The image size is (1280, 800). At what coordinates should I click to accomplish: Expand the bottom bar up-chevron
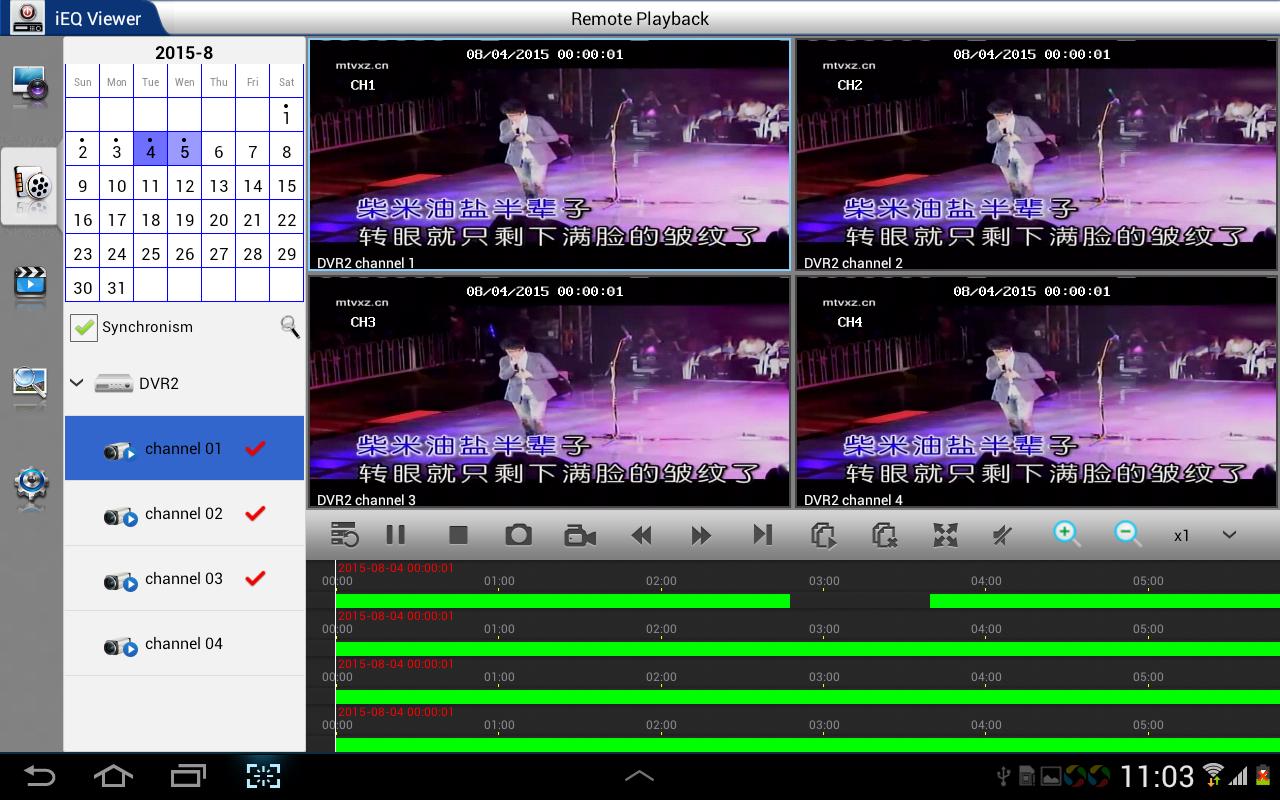[639, 776]
